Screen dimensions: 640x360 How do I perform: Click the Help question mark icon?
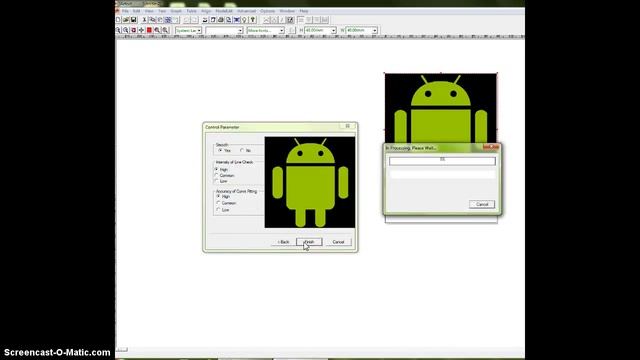pos(253,20)
